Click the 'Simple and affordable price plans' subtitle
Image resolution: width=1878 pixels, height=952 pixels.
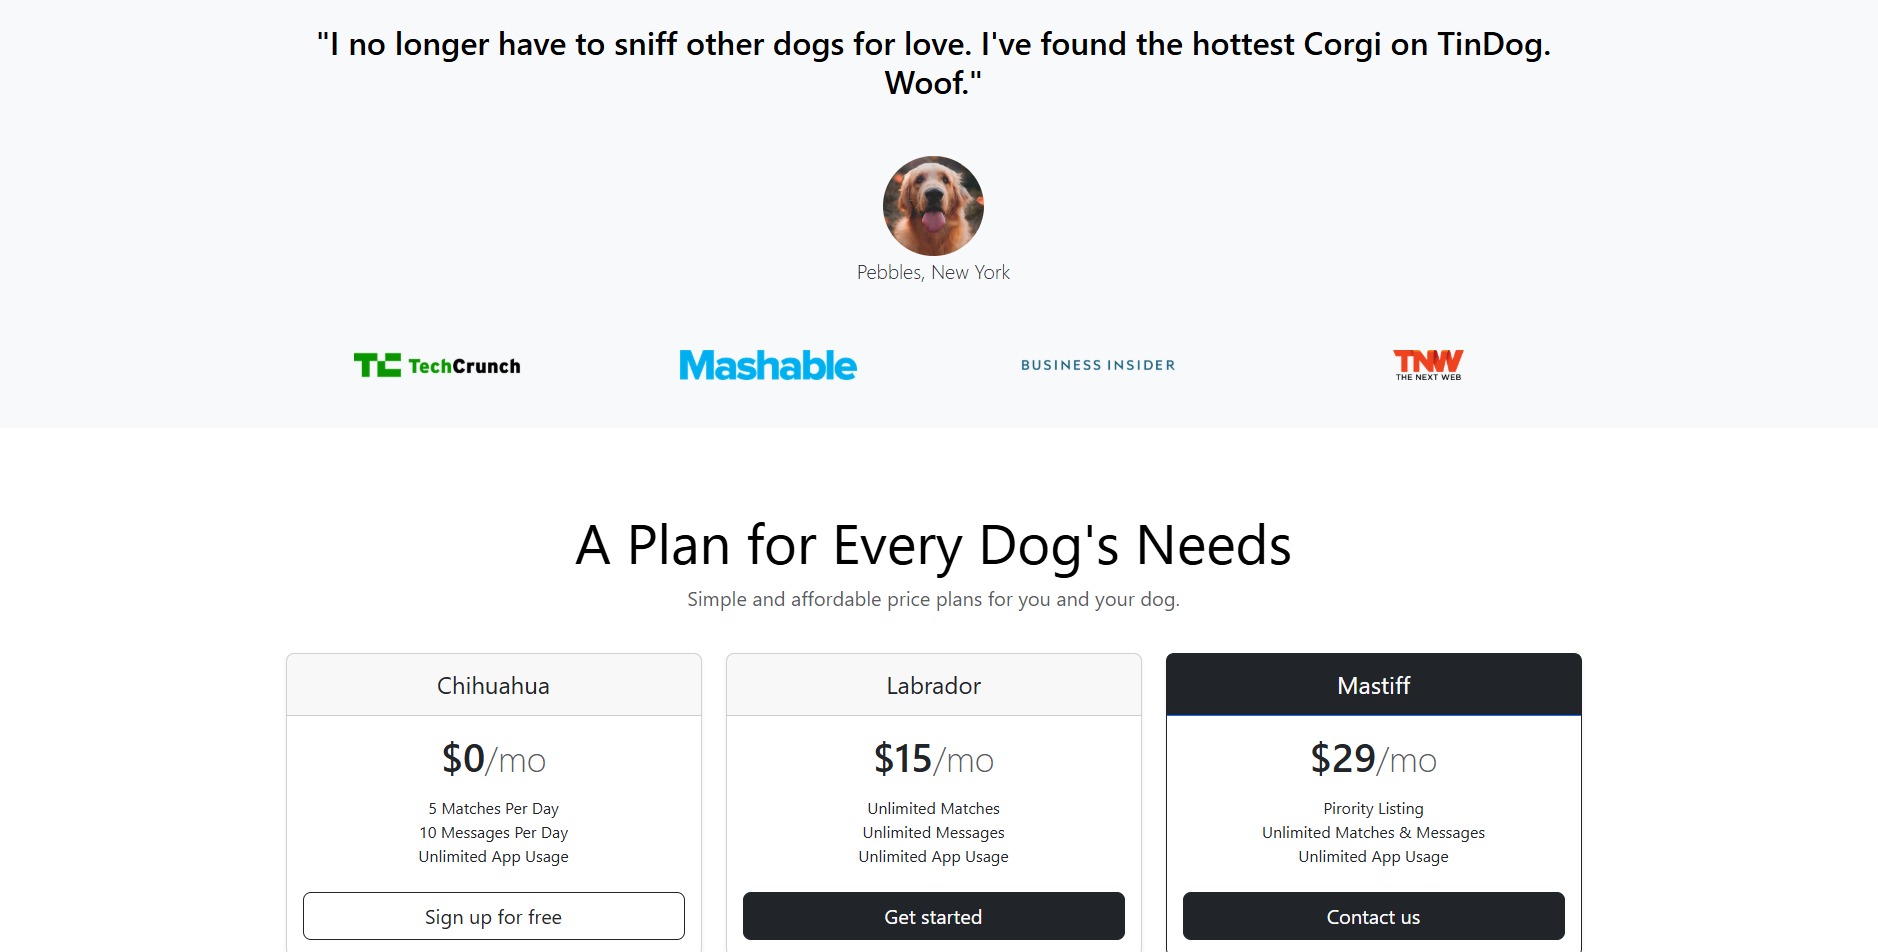point(933,600)
